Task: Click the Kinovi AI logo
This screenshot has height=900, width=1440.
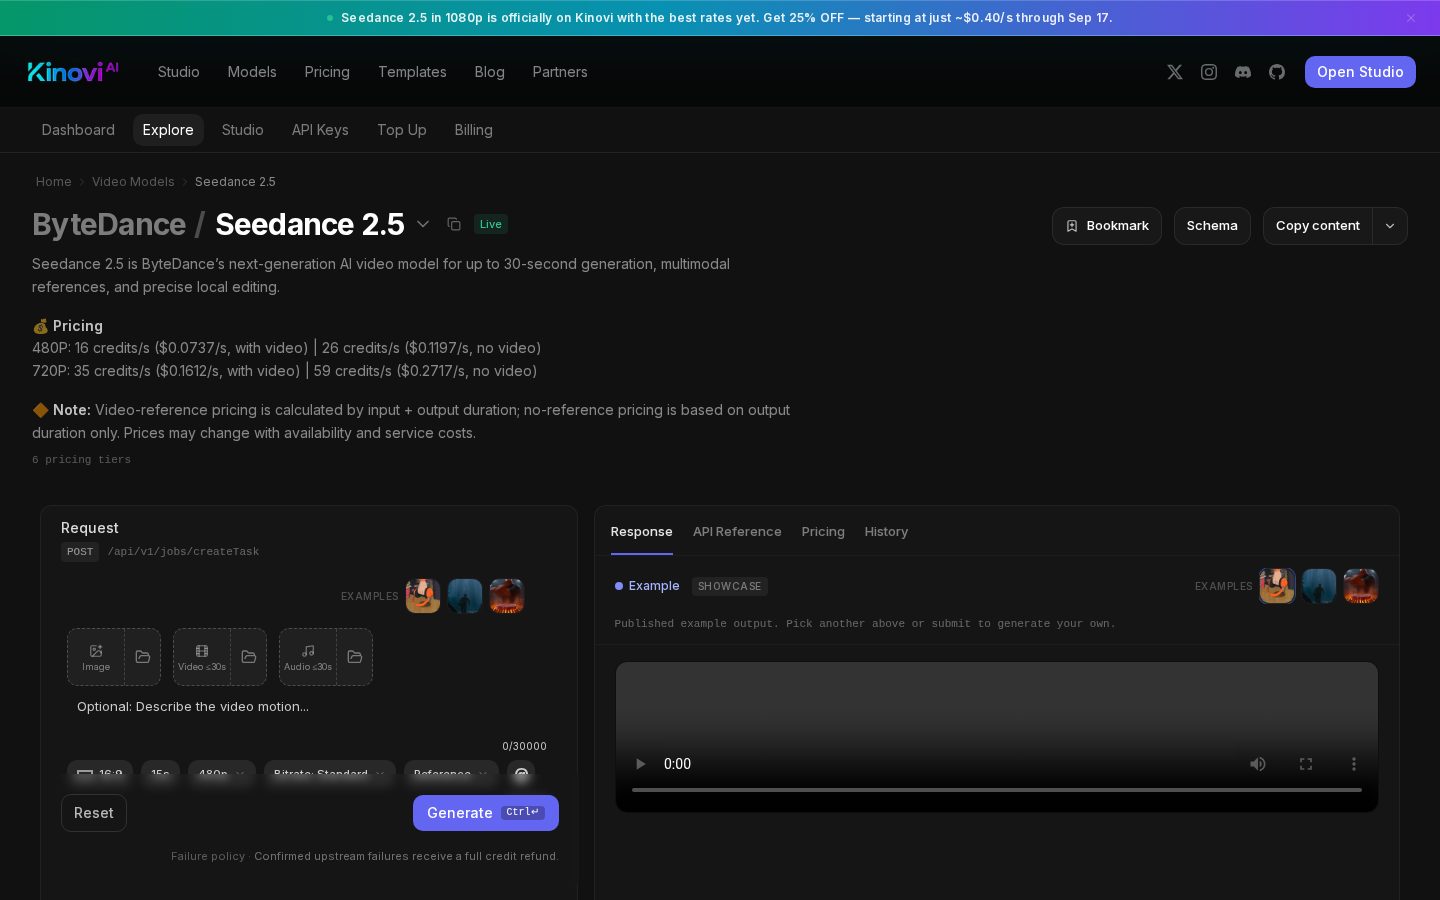Action: 73,71
